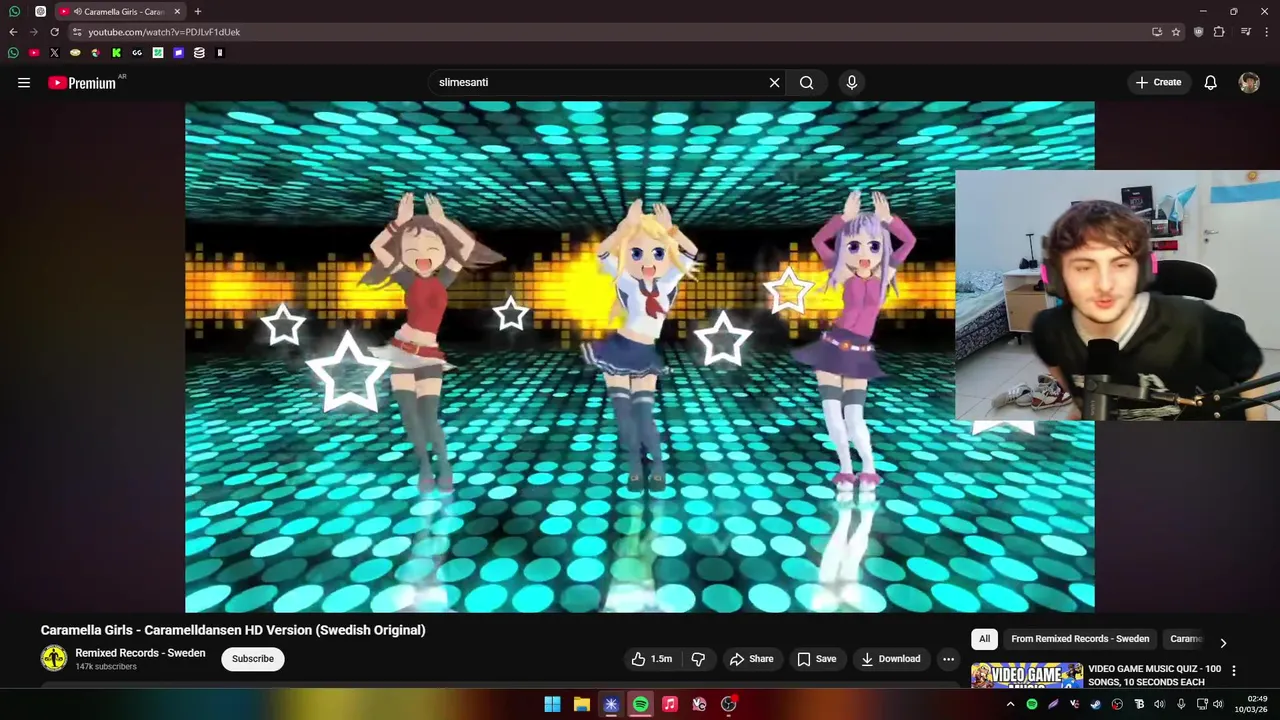This screenshot has height=720, width=1280.
Task: Open the Create menu
Action: [1159, 83]
